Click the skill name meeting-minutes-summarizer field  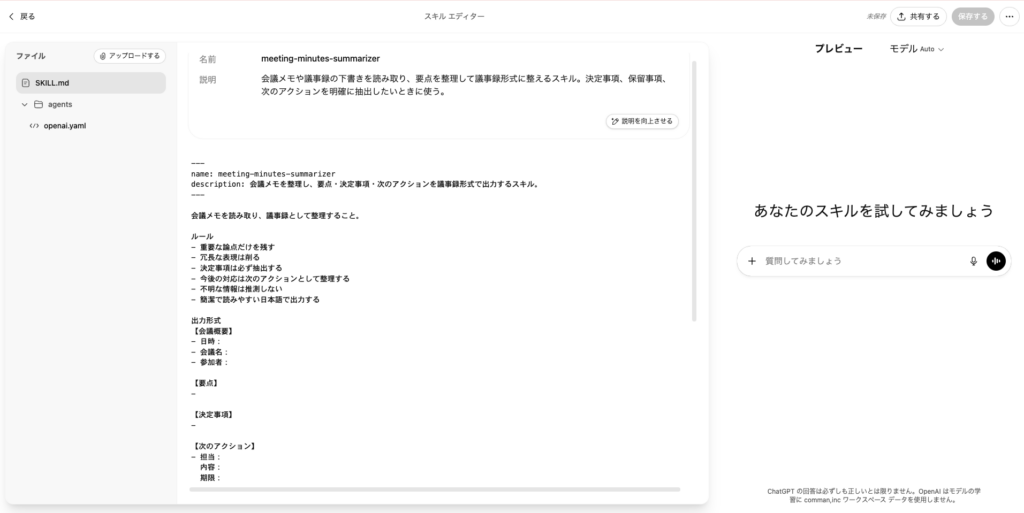click(x=320, y=59)
